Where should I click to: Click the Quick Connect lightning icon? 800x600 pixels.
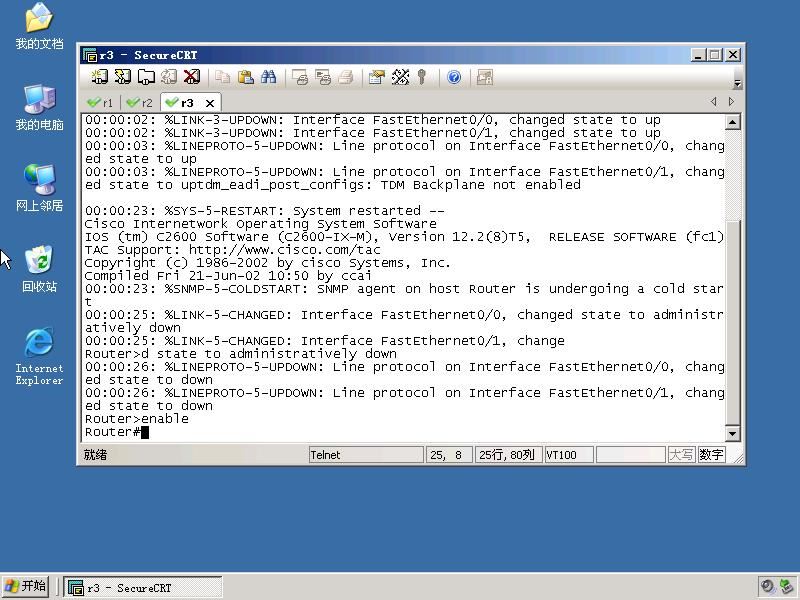click(x=122, y=77)
